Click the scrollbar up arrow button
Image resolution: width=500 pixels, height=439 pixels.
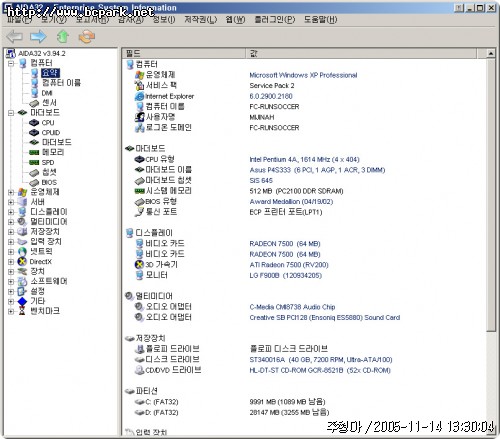490,53
